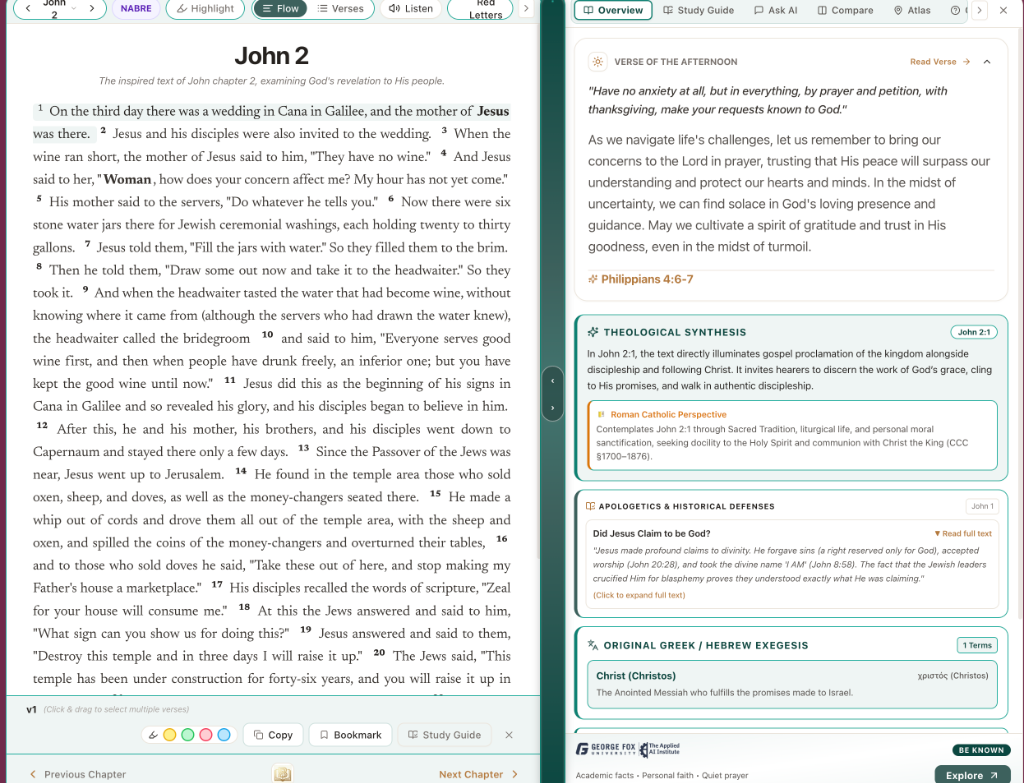
Task: Click the '(Click to expand full text)' link
Action: (x=639, y=595)
